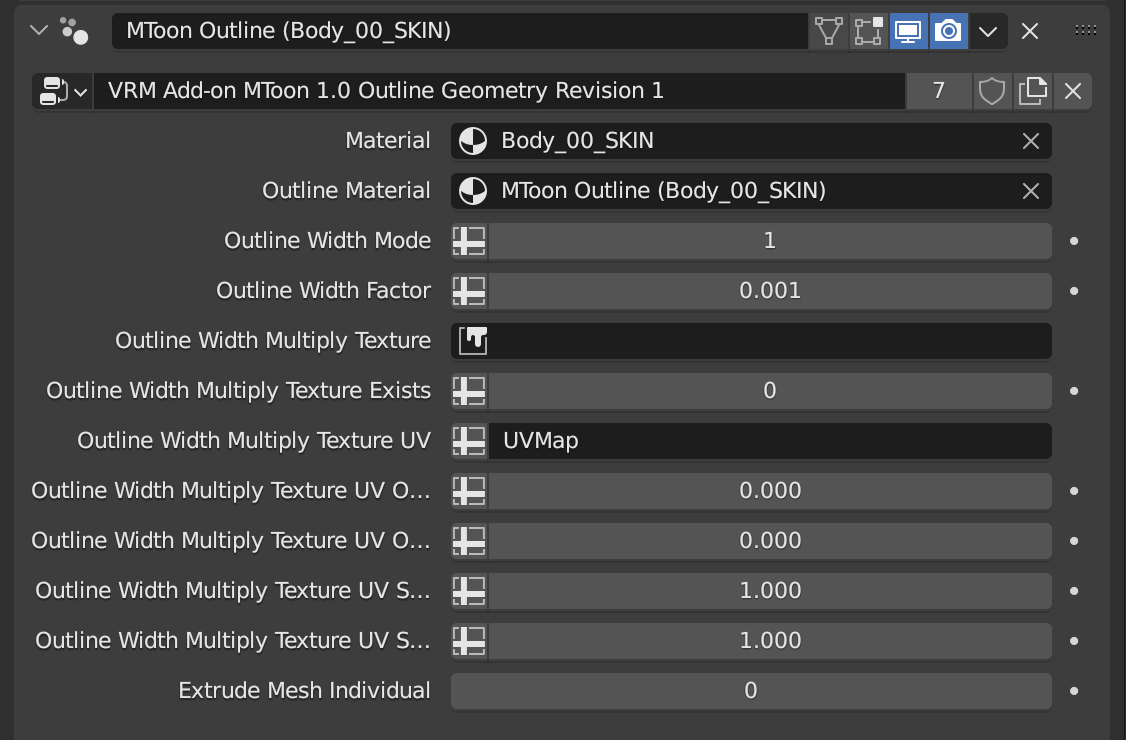Click the MToon Outline material icon

[x=473, y=191]
